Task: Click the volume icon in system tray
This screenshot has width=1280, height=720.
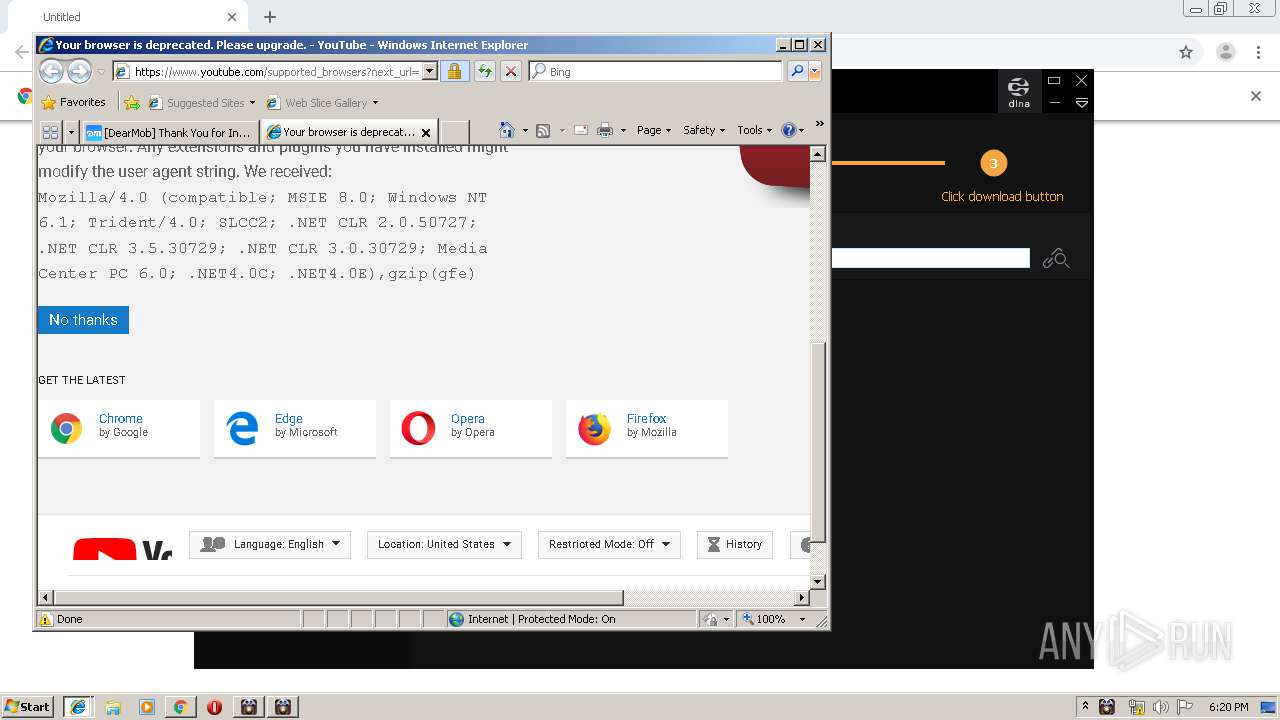Action: pyautogui.click(x=1160, y=707)
